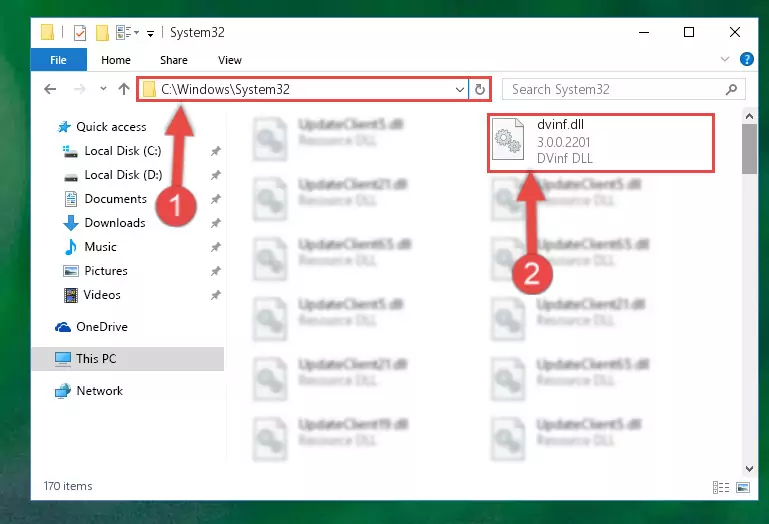769x524 pixels.
Task: Click pin icon next to Music
Action: pyautogui.click(x=215, y=247)
